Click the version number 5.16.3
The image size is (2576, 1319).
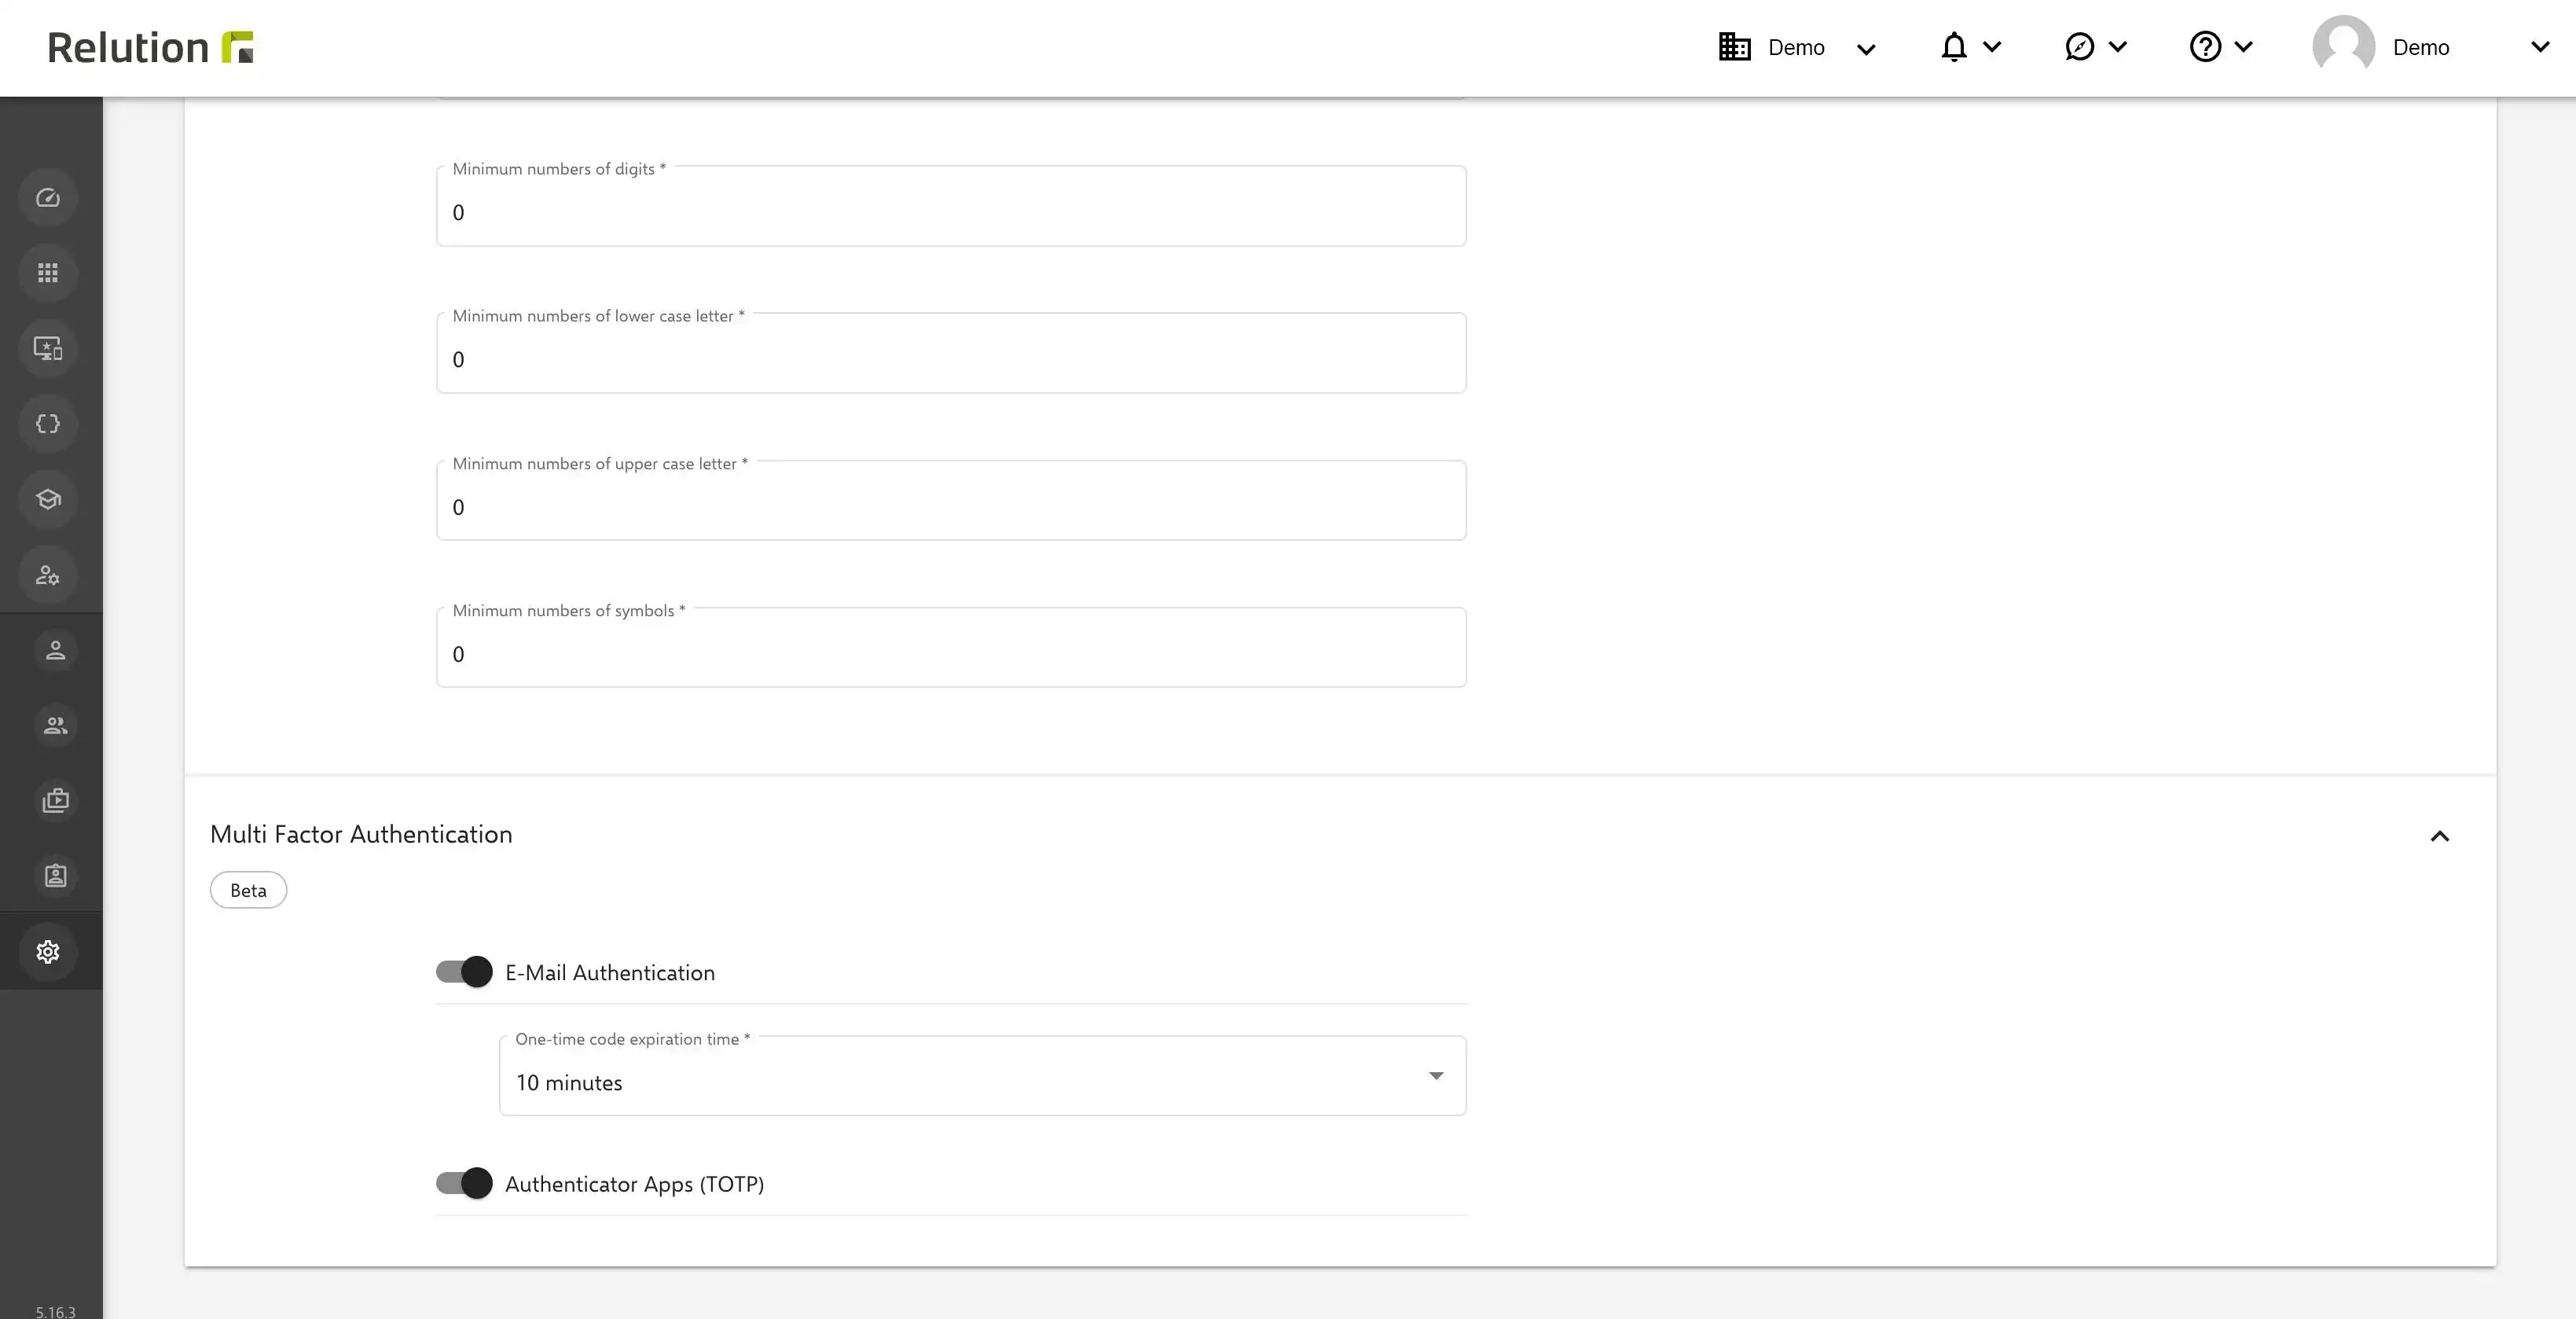point(55,1311)
